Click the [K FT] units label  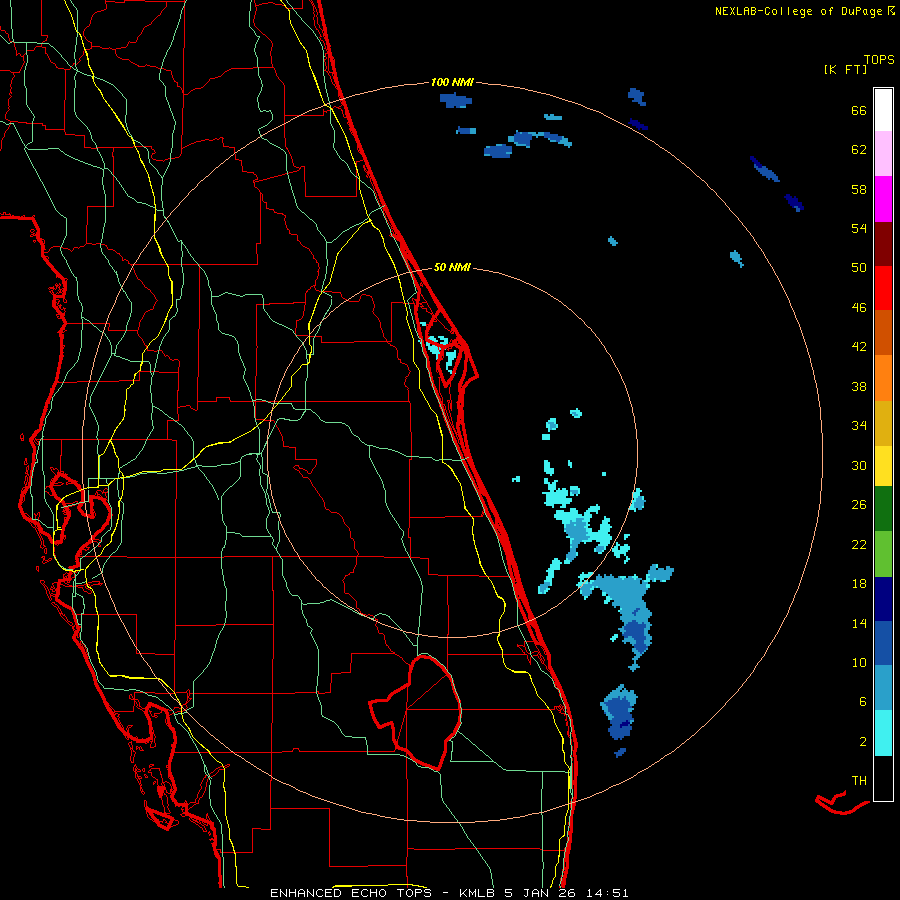tap(845, 70)
